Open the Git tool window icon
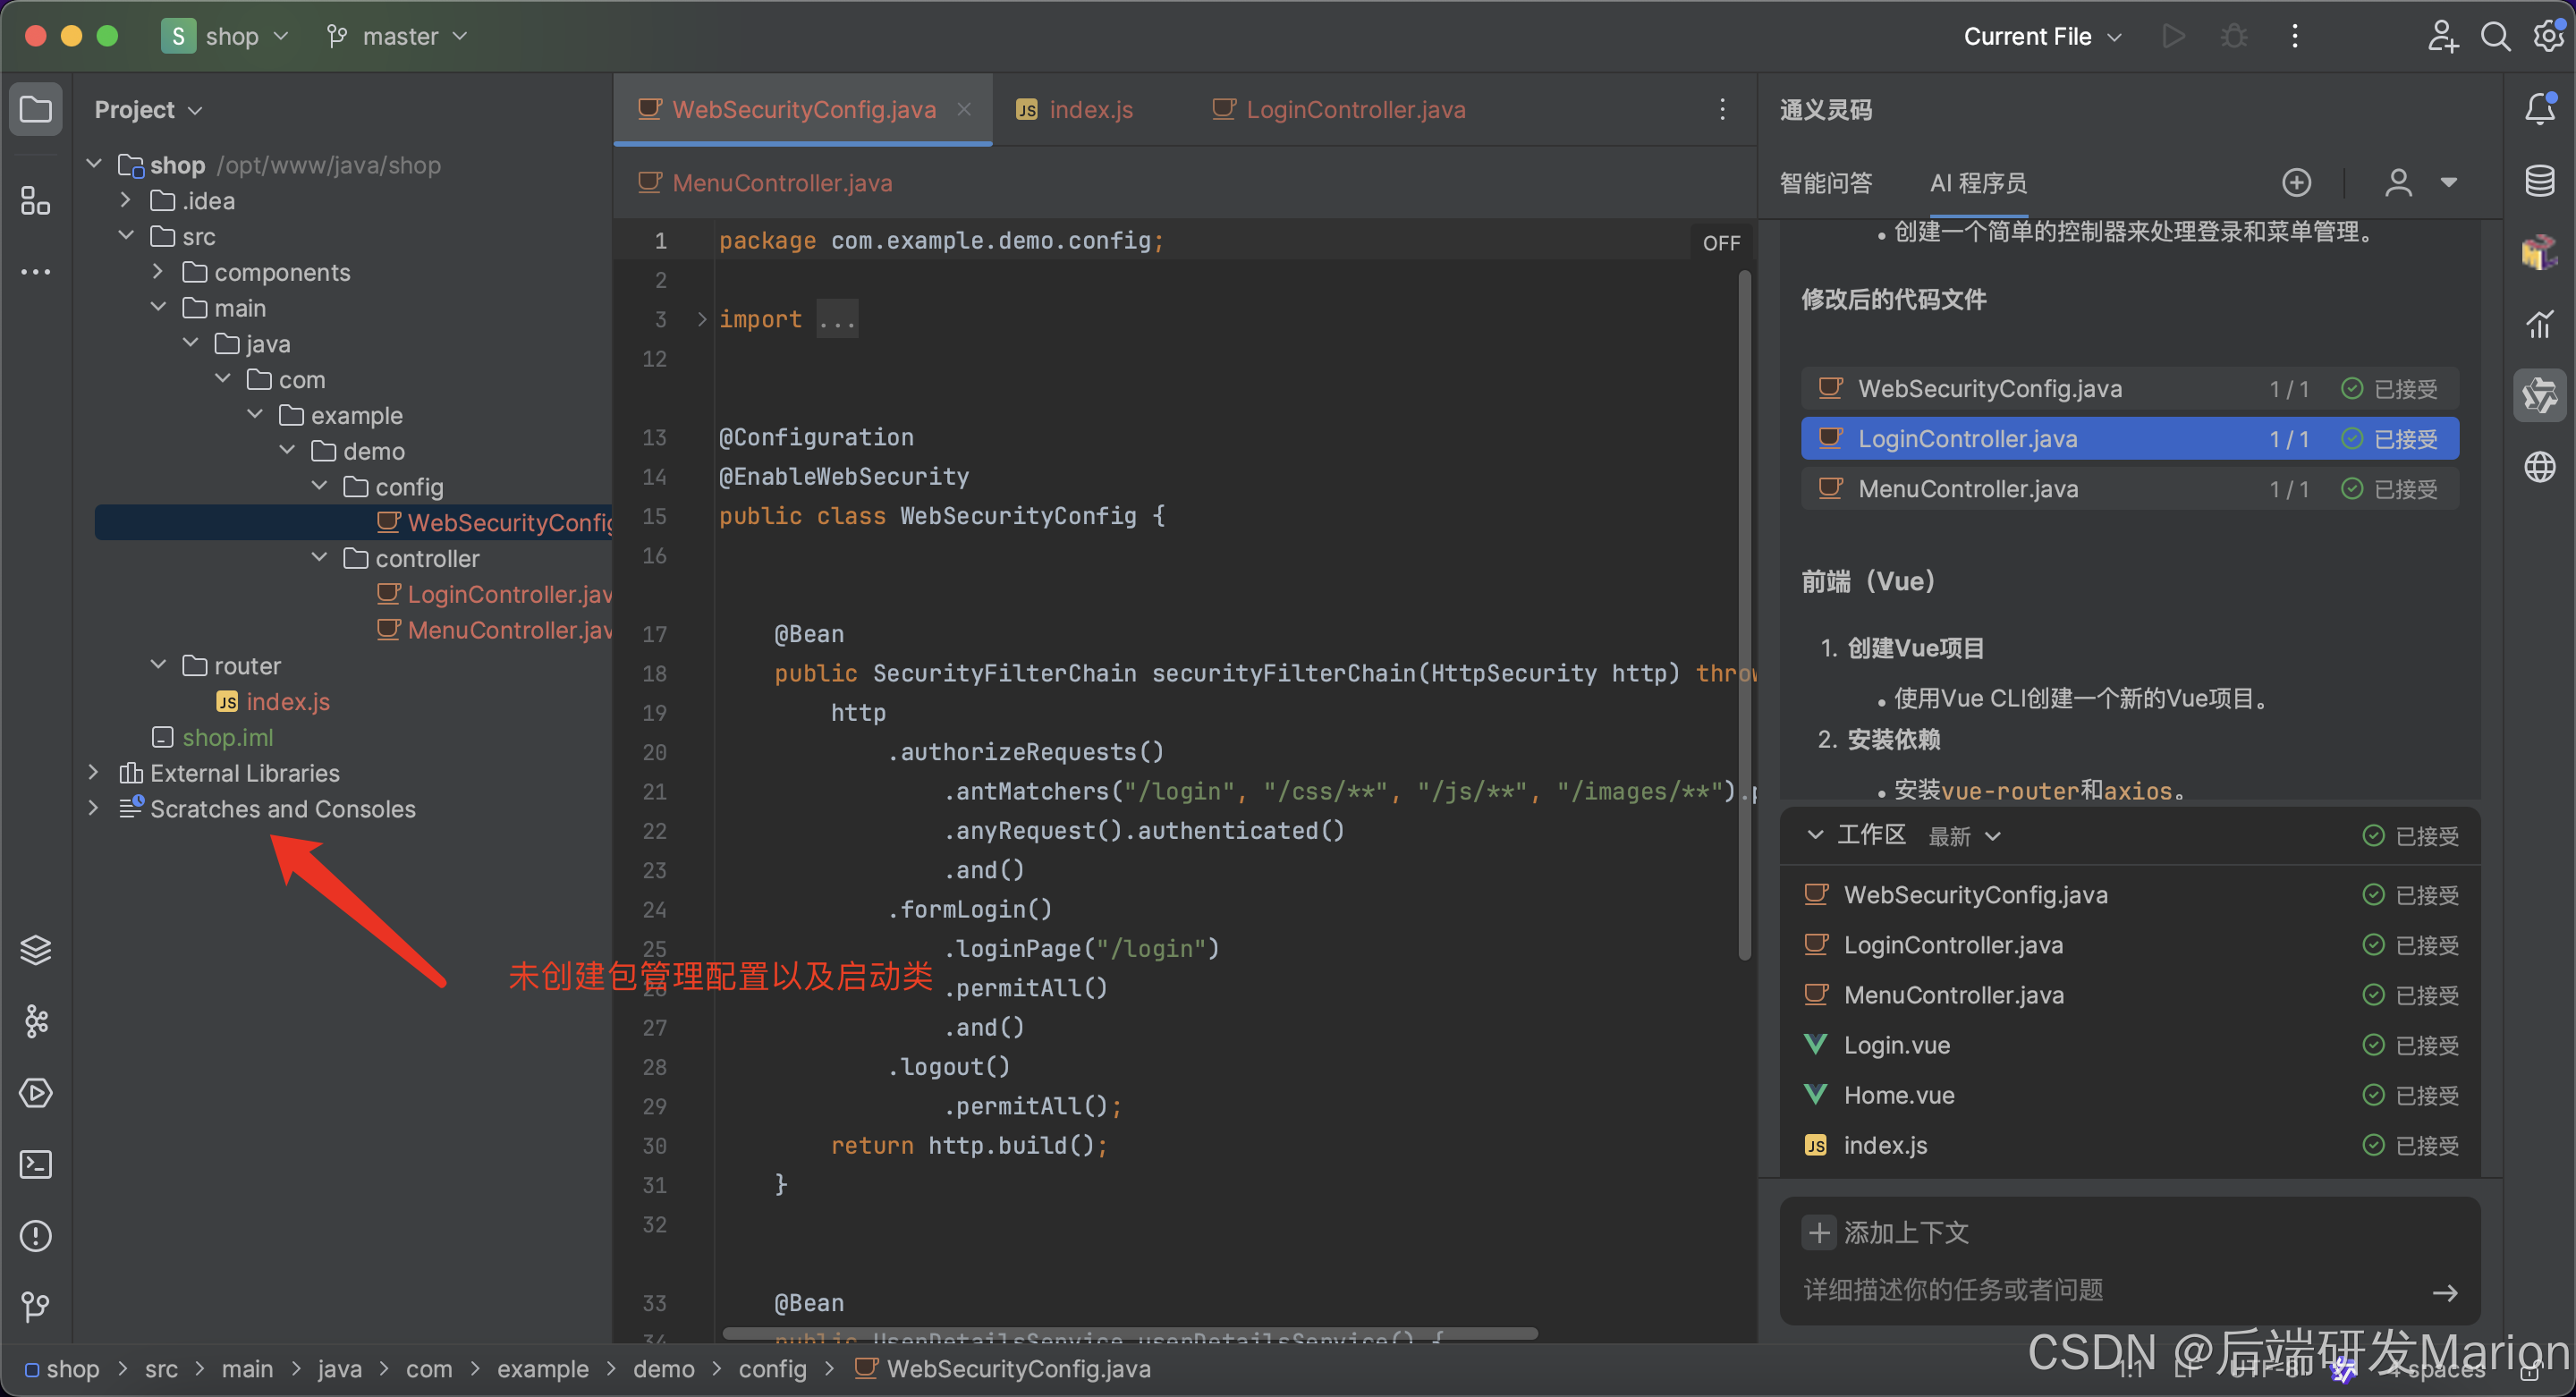Image resolution: width=2576 pixels, height=1397 pixels. (x=36, y=1307)
